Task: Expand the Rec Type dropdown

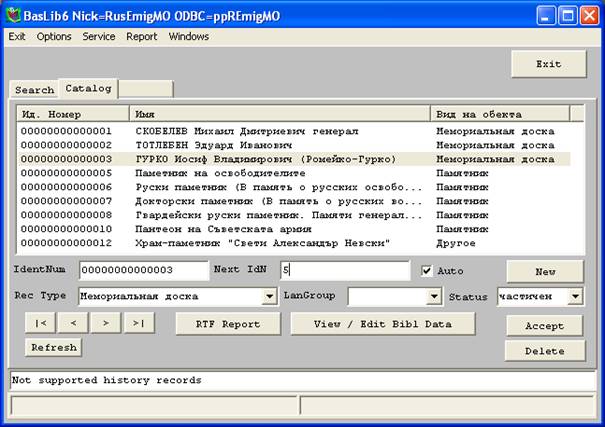Action: [x=269, y=297]
